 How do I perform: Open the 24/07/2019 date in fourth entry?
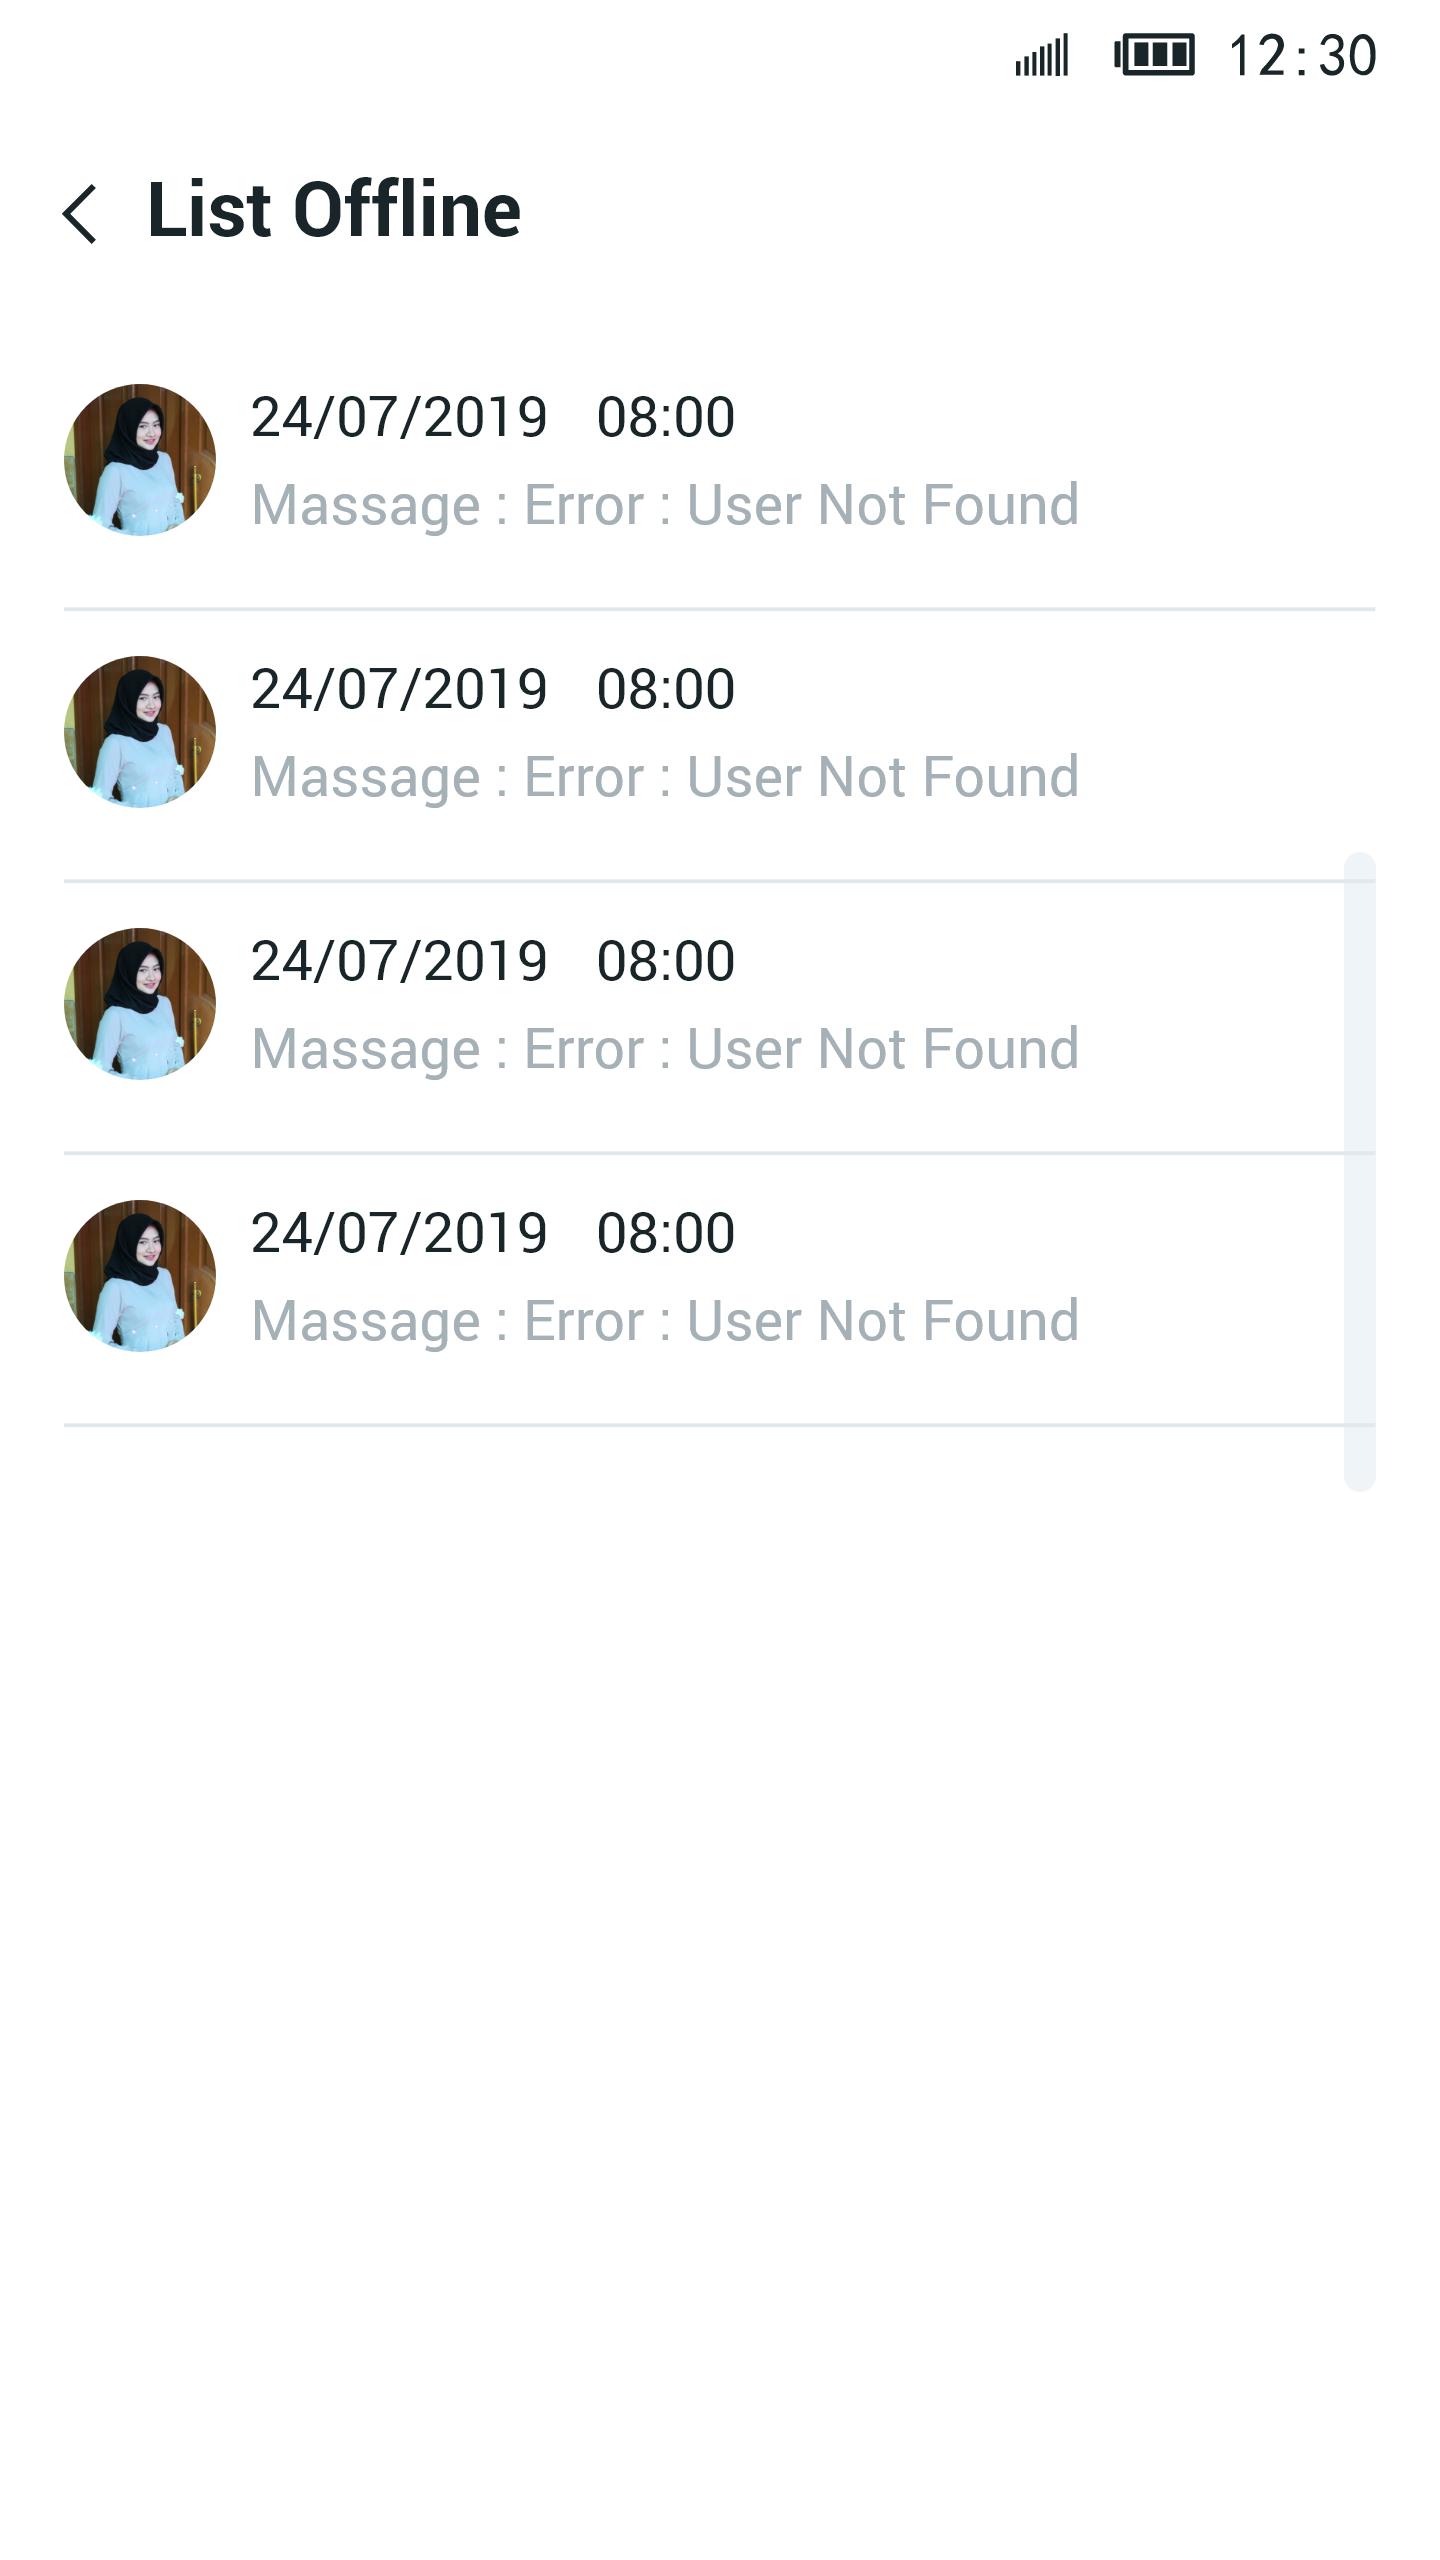pos(399,1233)
